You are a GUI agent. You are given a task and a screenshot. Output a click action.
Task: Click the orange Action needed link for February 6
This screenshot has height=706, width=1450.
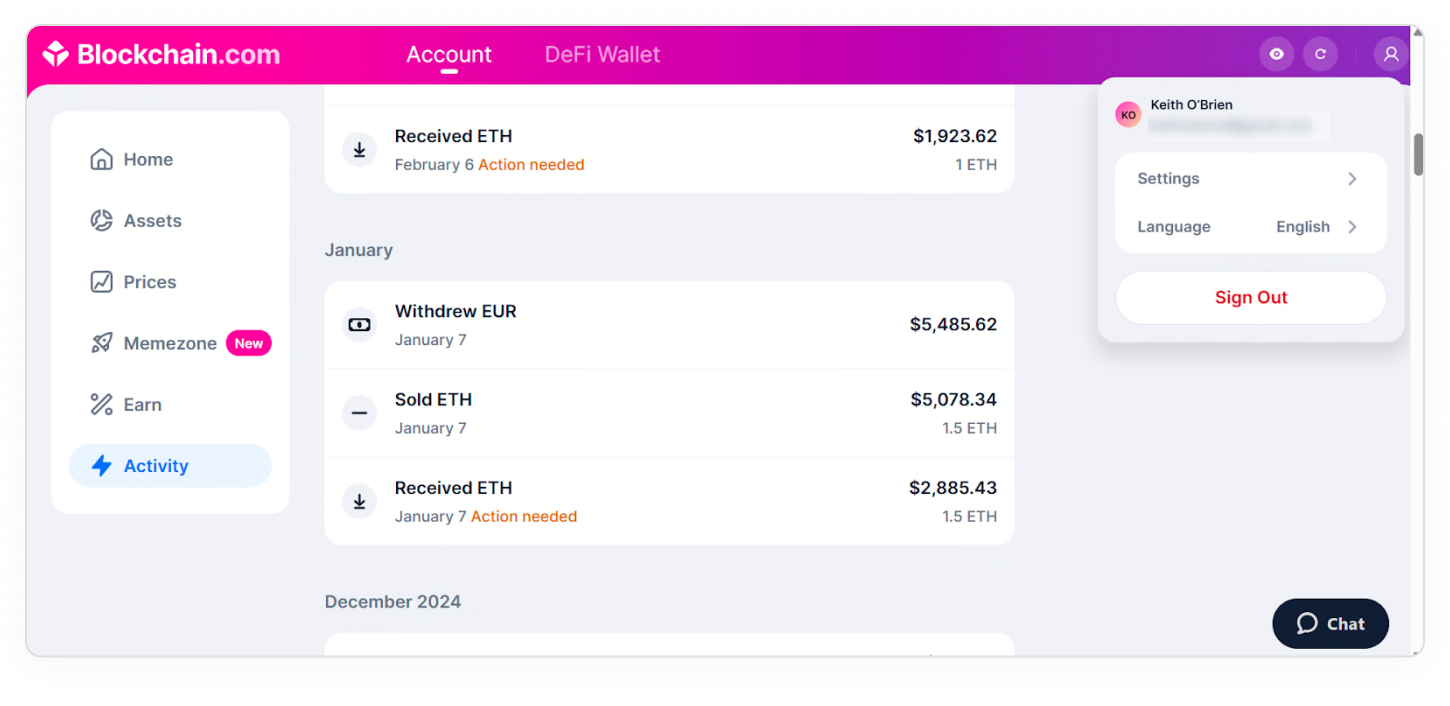tap(531, 165)
